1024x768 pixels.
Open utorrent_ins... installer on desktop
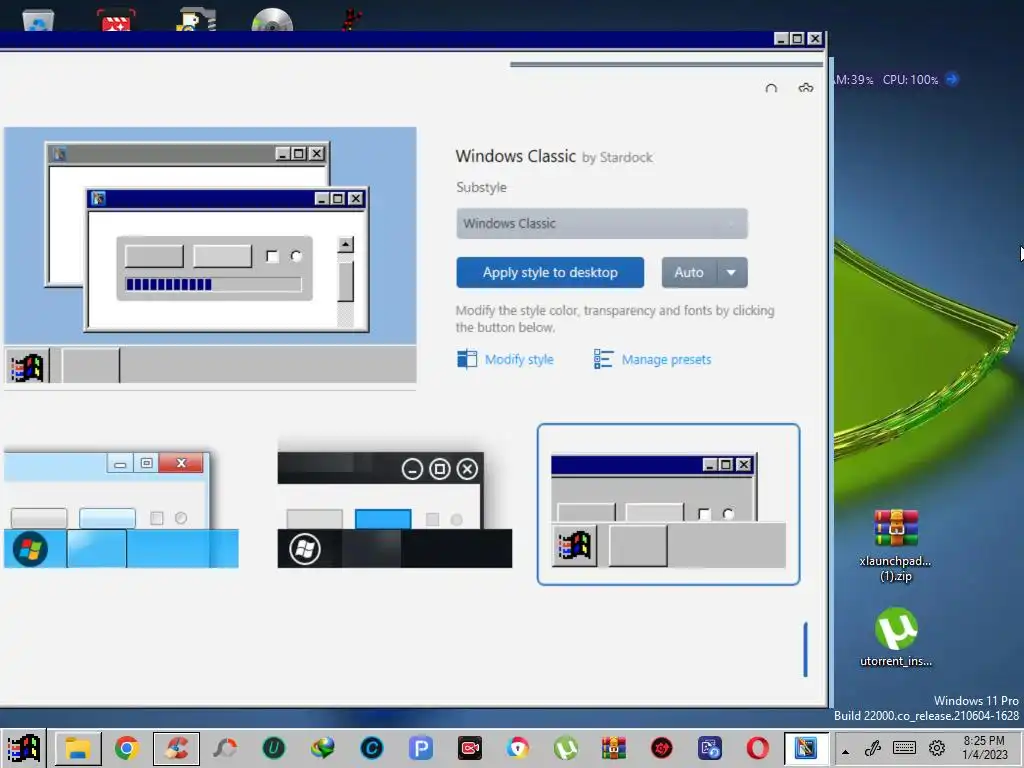[x=895, y=637]
